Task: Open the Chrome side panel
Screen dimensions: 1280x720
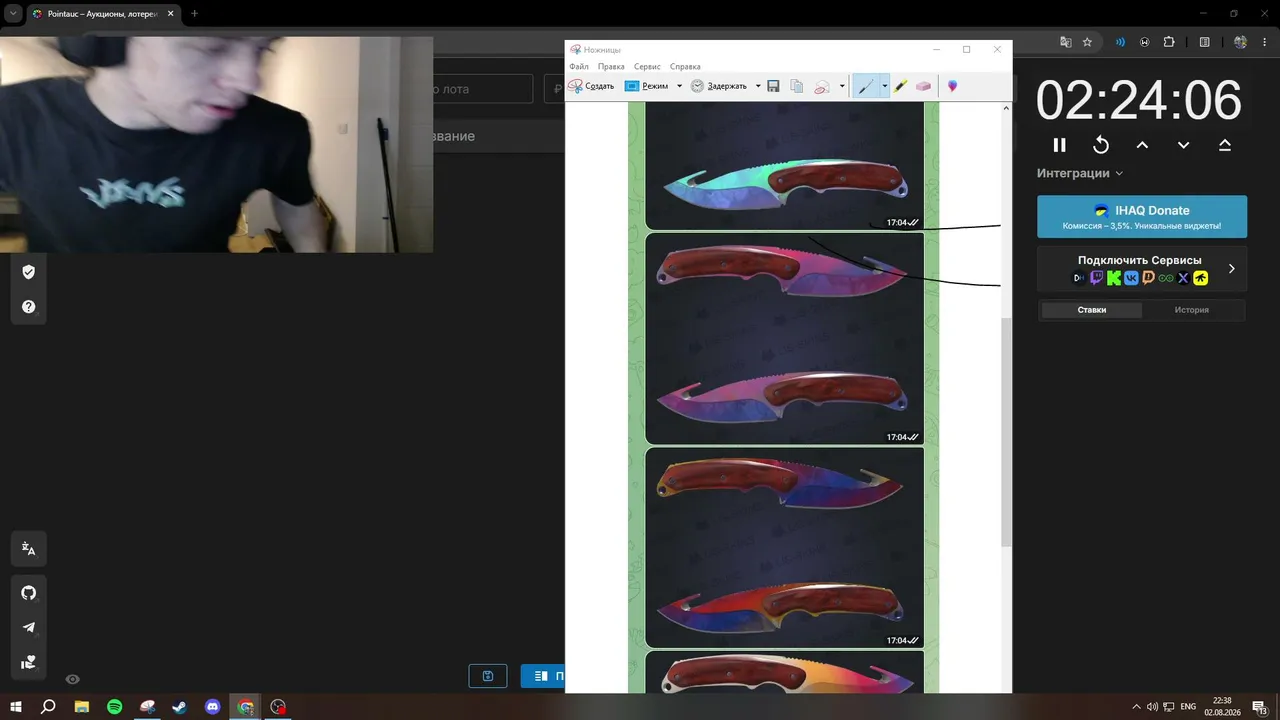Action: 1205,42
